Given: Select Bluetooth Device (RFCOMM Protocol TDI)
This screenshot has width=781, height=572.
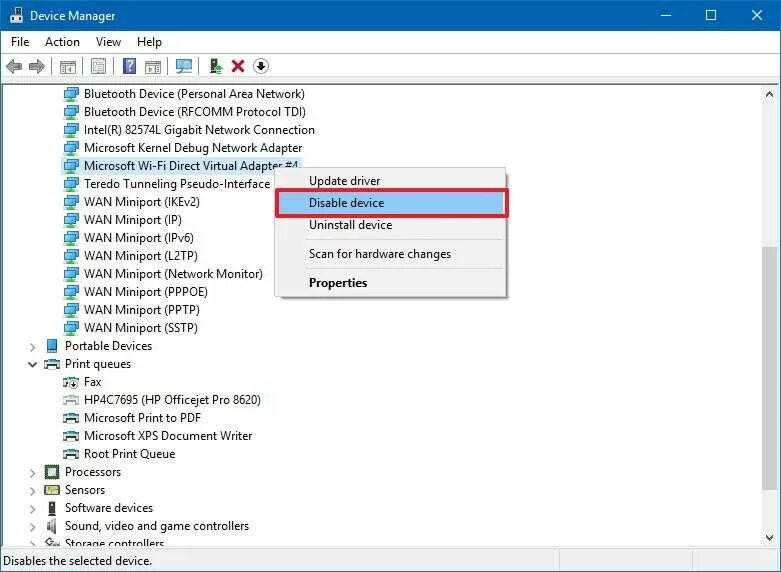Looking at the screenshot, I should [195, 112].
